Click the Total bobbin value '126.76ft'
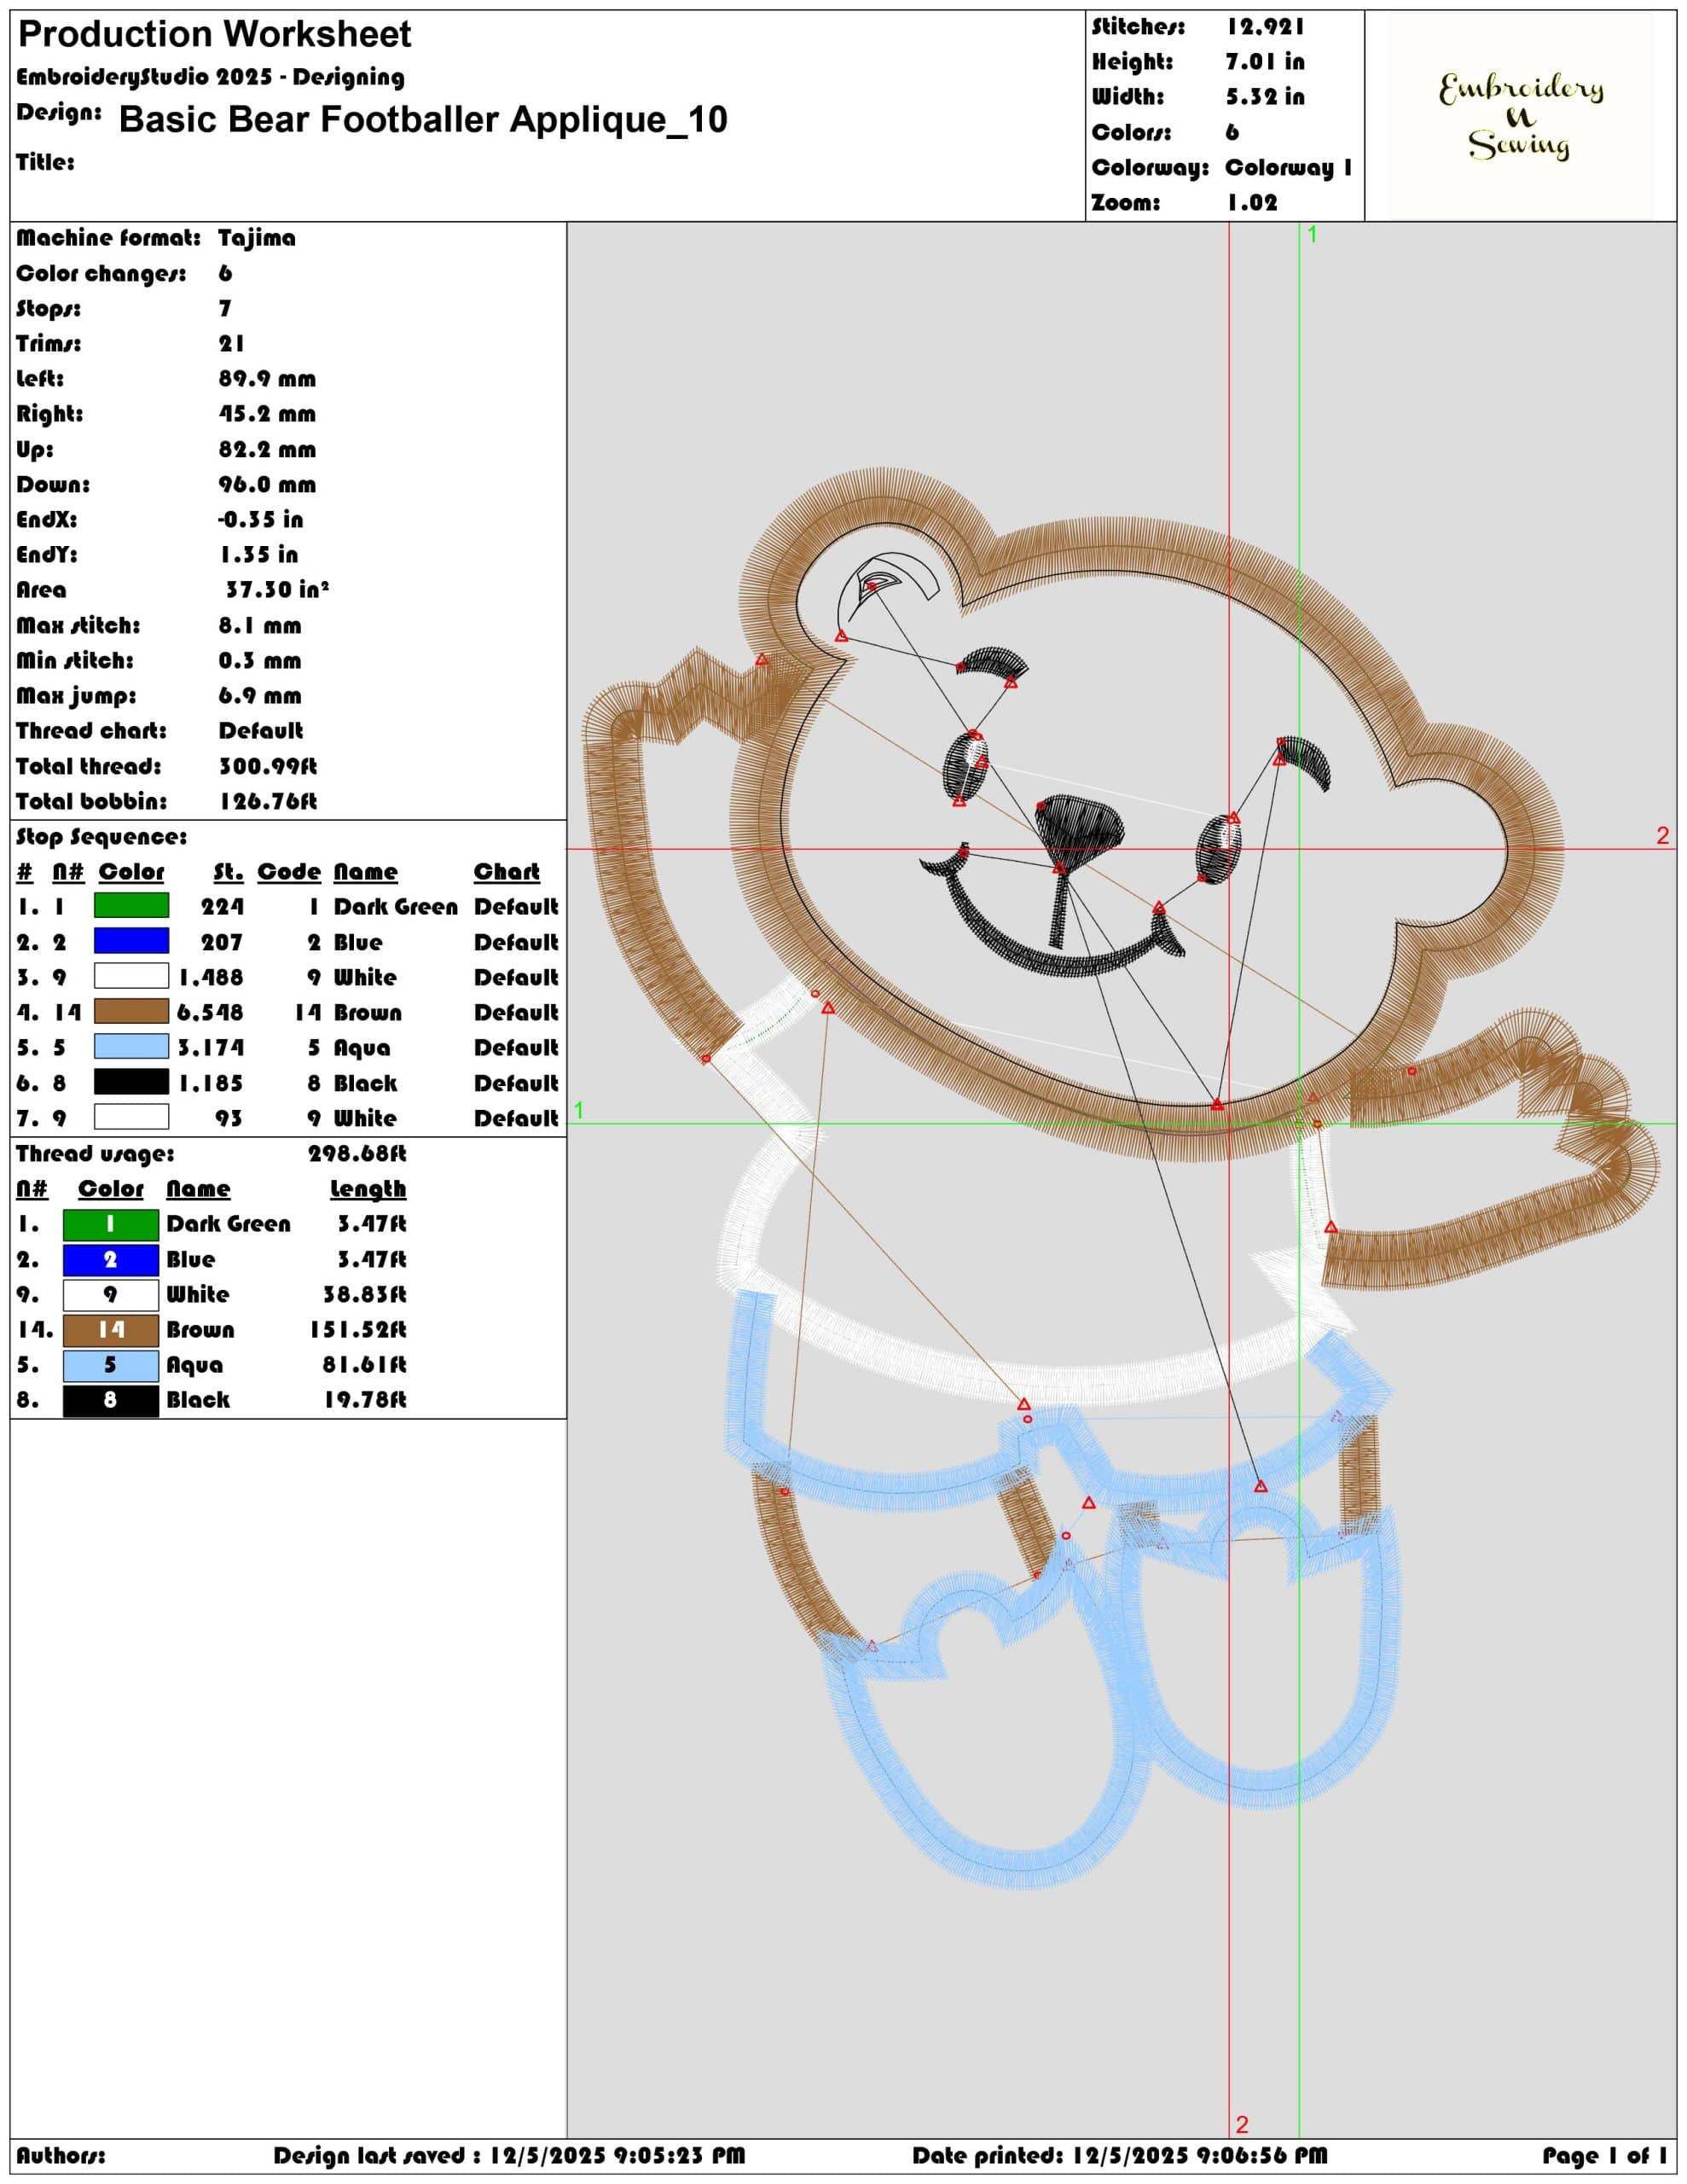The image size is (1687, 2184). (268, 802)
